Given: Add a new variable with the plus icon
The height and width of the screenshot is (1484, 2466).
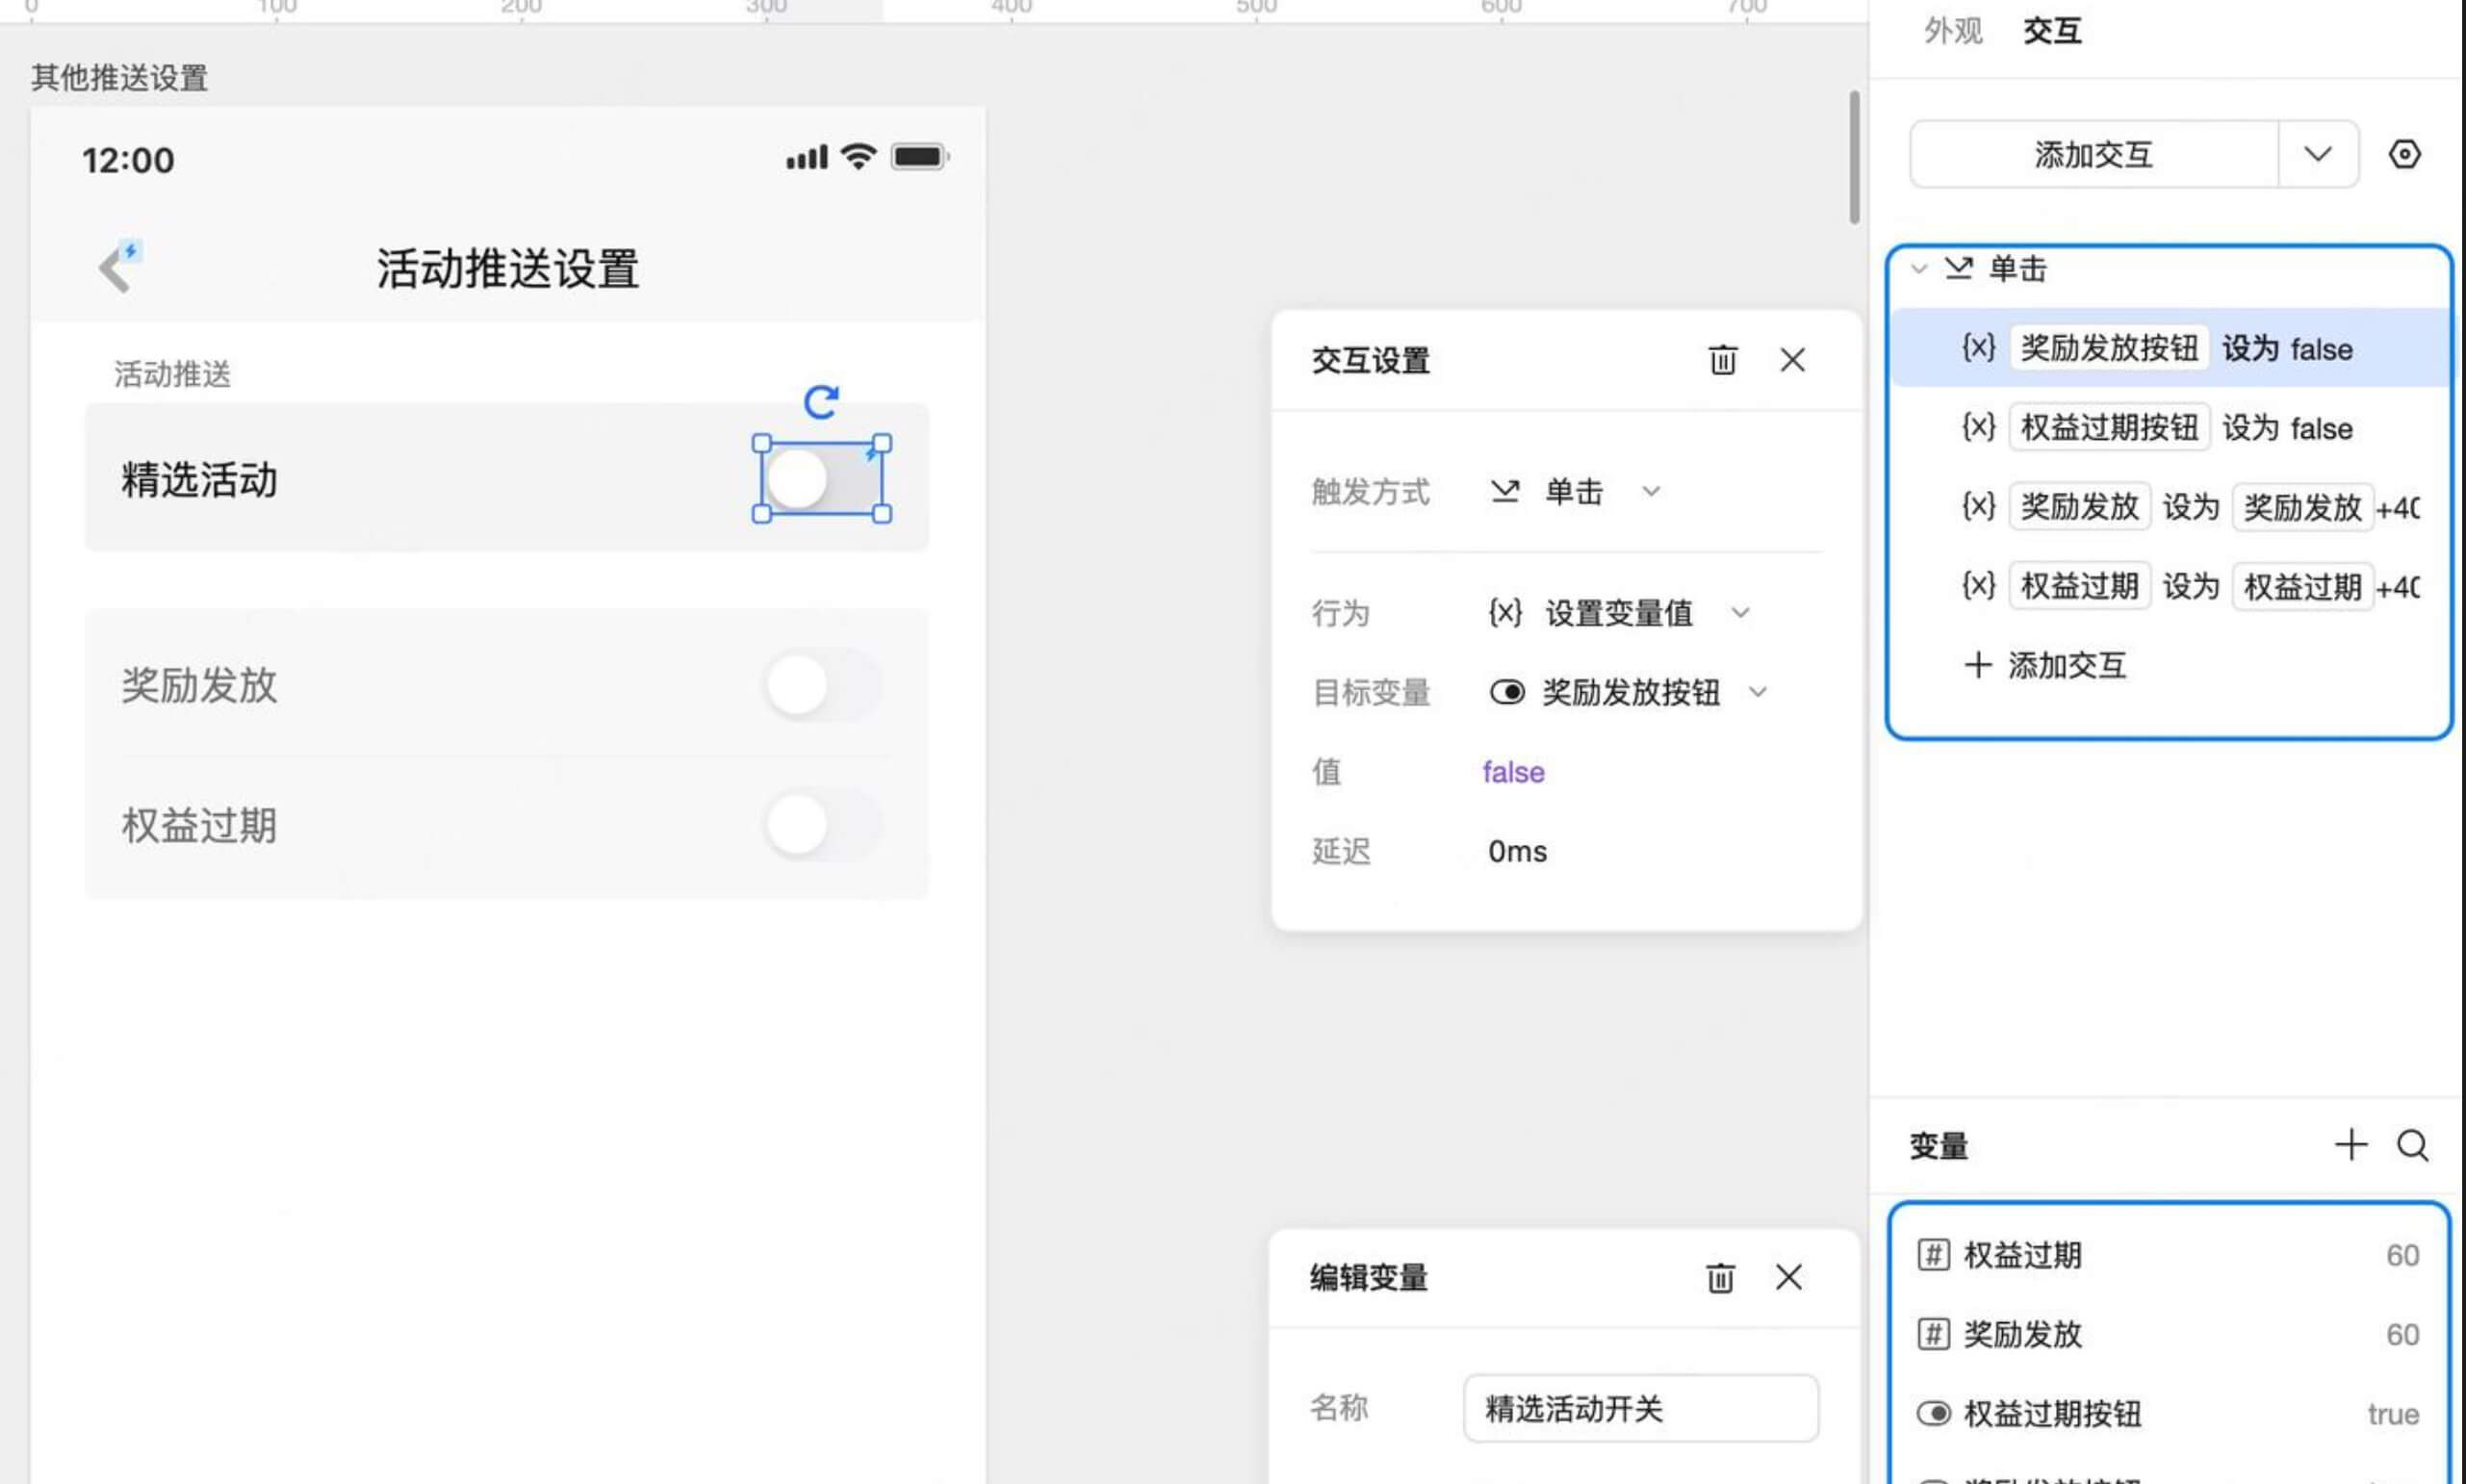Looking at the screenshot, I should coord(2350,1145).
